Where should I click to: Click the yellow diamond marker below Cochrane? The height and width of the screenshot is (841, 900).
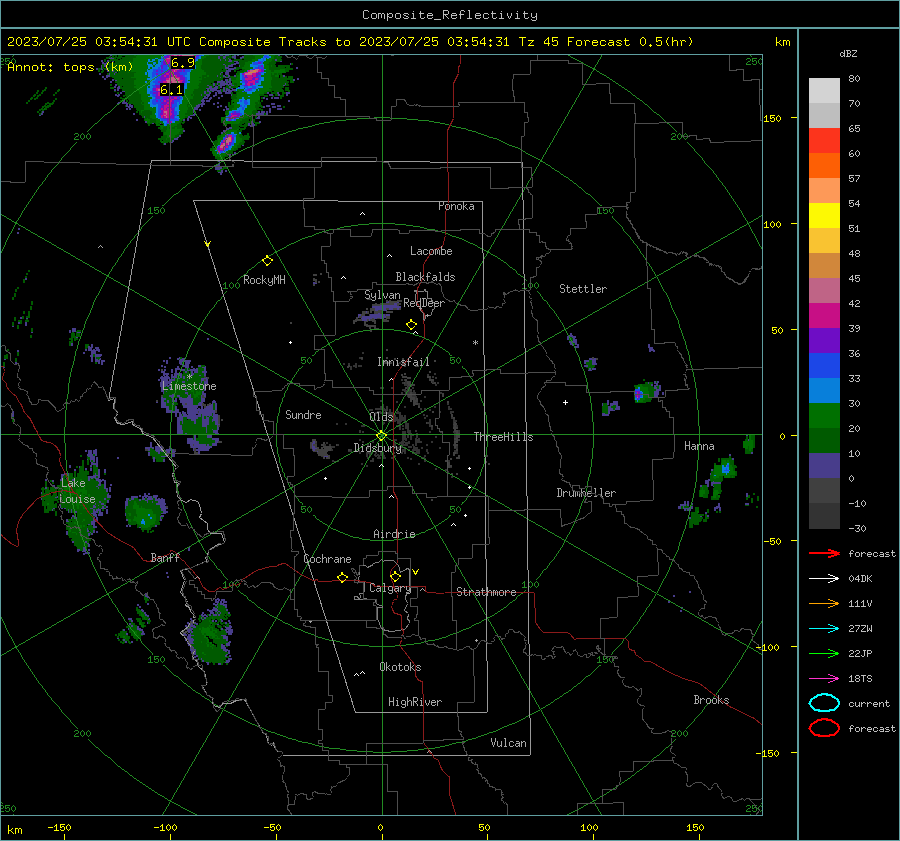click(x=342, y=577)
